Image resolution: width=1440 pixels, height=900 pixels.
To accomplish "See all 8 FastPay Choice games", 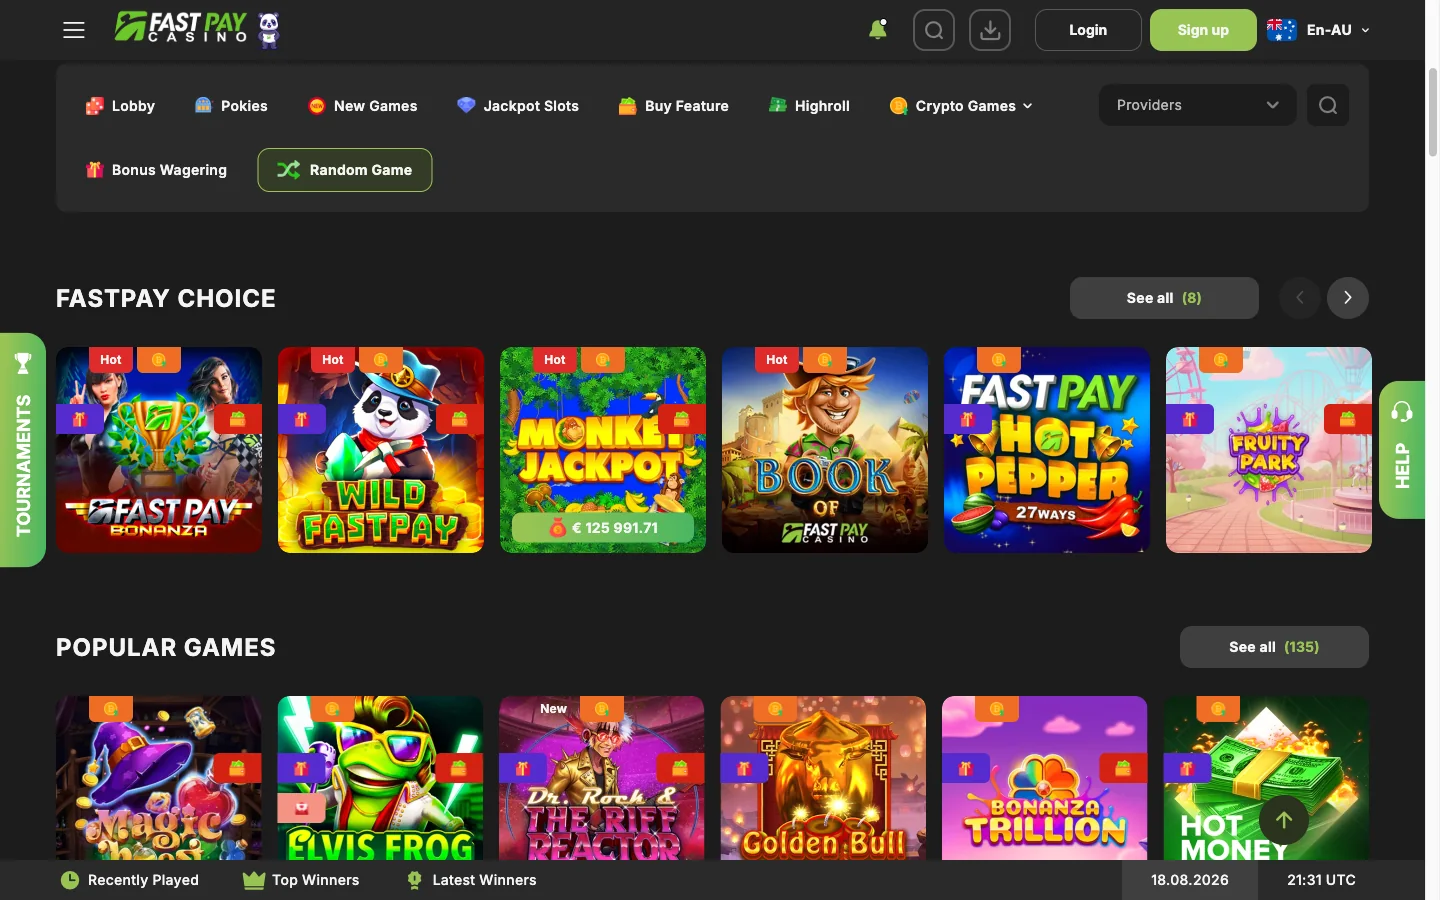I will tap(1164, 298).
